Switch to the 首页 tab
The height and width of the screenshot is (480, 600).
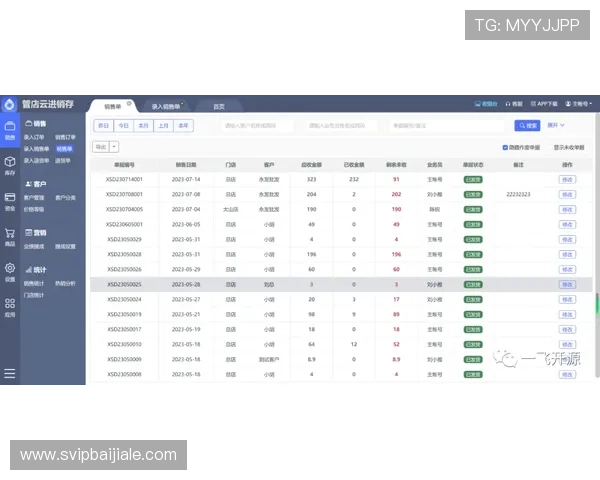pyautogui.click(x=219, y=105)
